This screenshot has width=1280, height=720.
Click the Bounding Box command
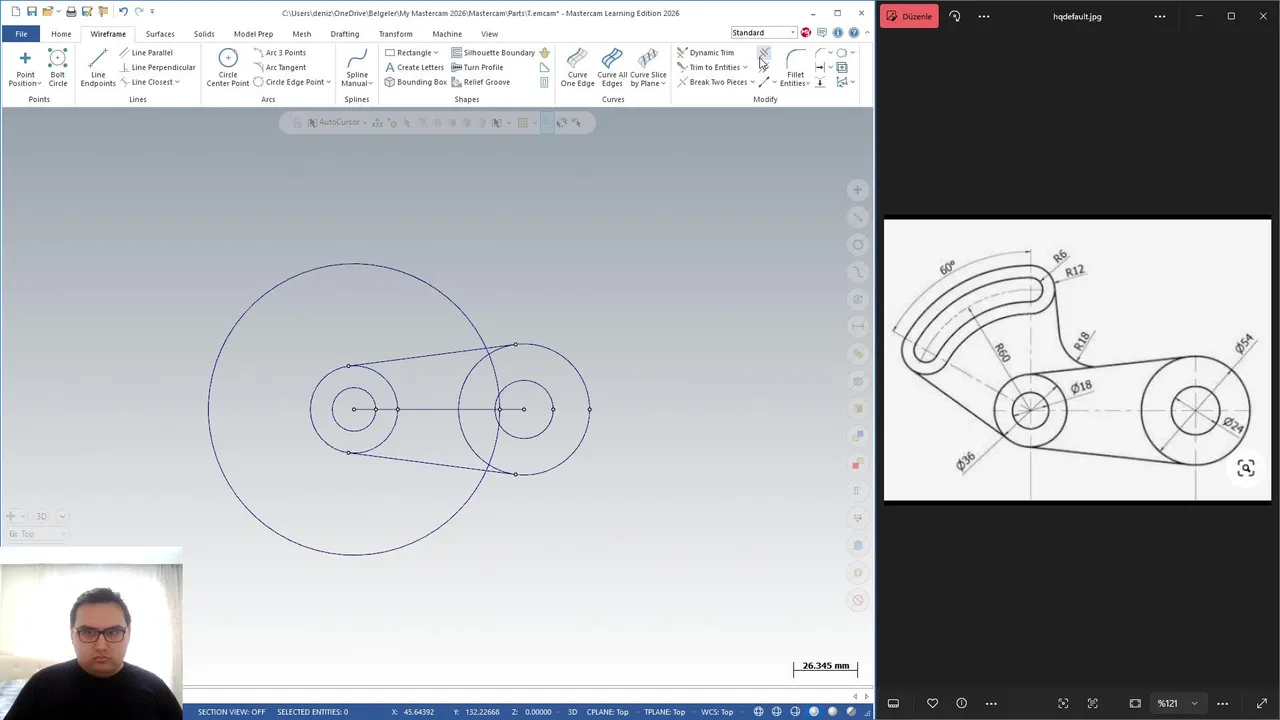pos(415,82)
